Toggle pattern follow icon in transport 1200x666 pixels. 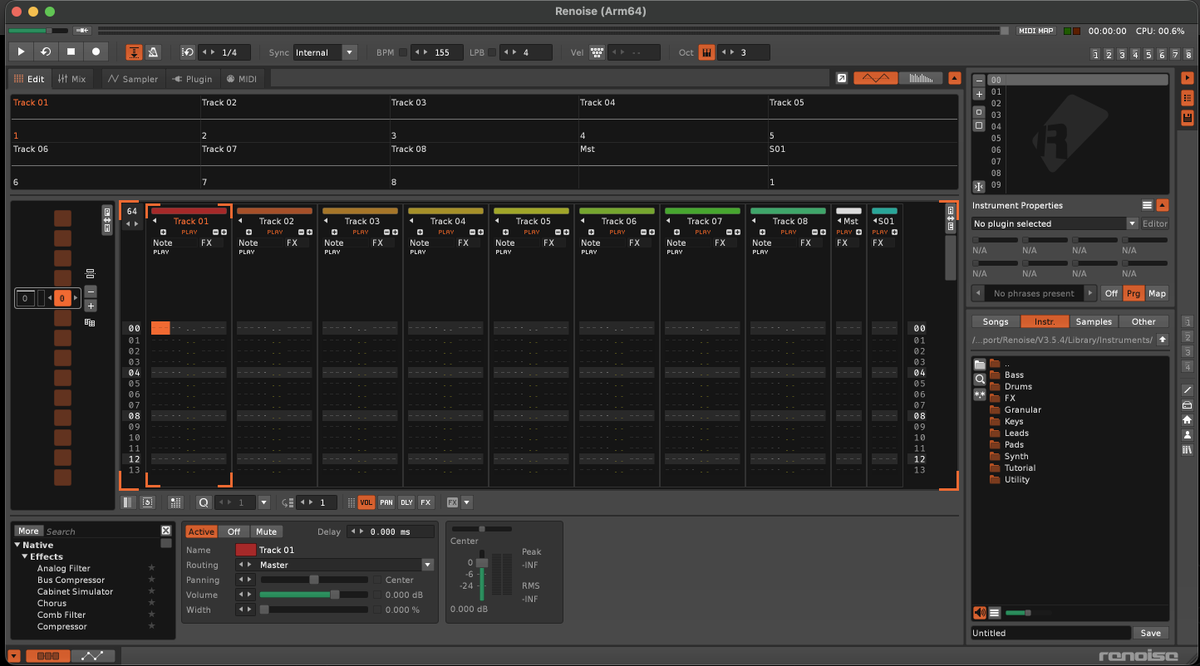pos(134,52)
